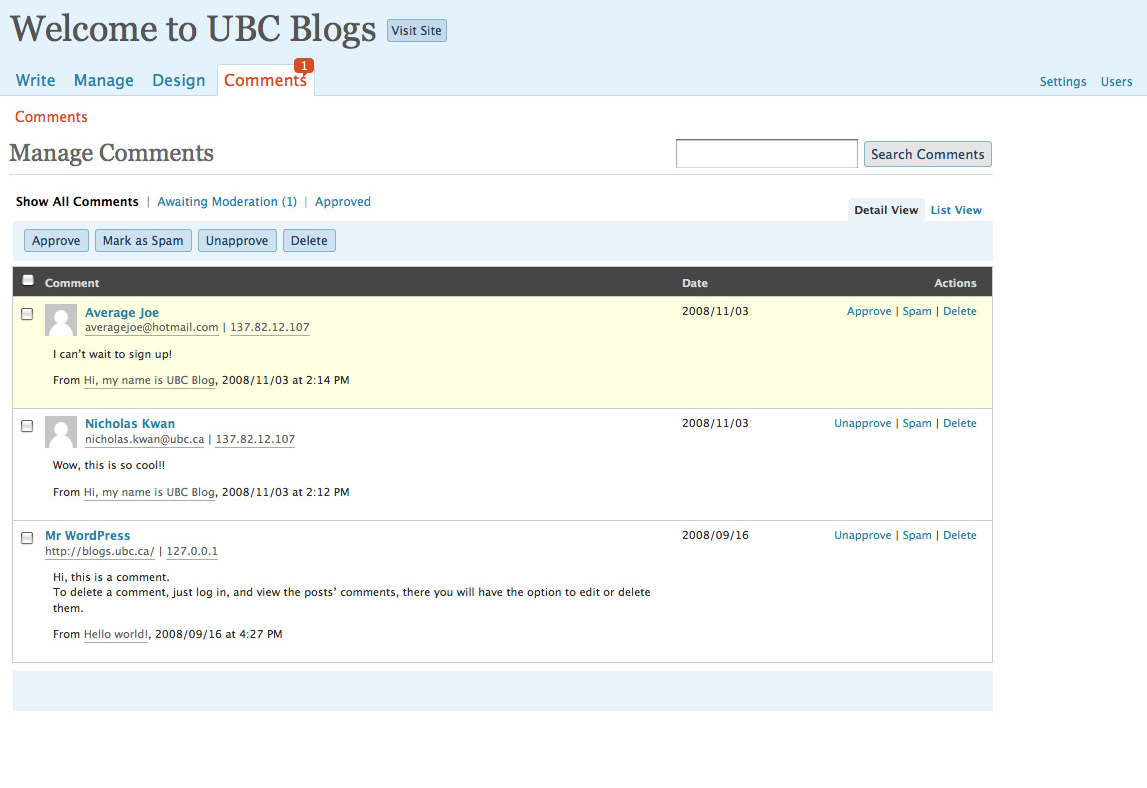Open the Mr WordPress author link
1147x788 pixels.
pyautogui.click(x=88, y=536)
